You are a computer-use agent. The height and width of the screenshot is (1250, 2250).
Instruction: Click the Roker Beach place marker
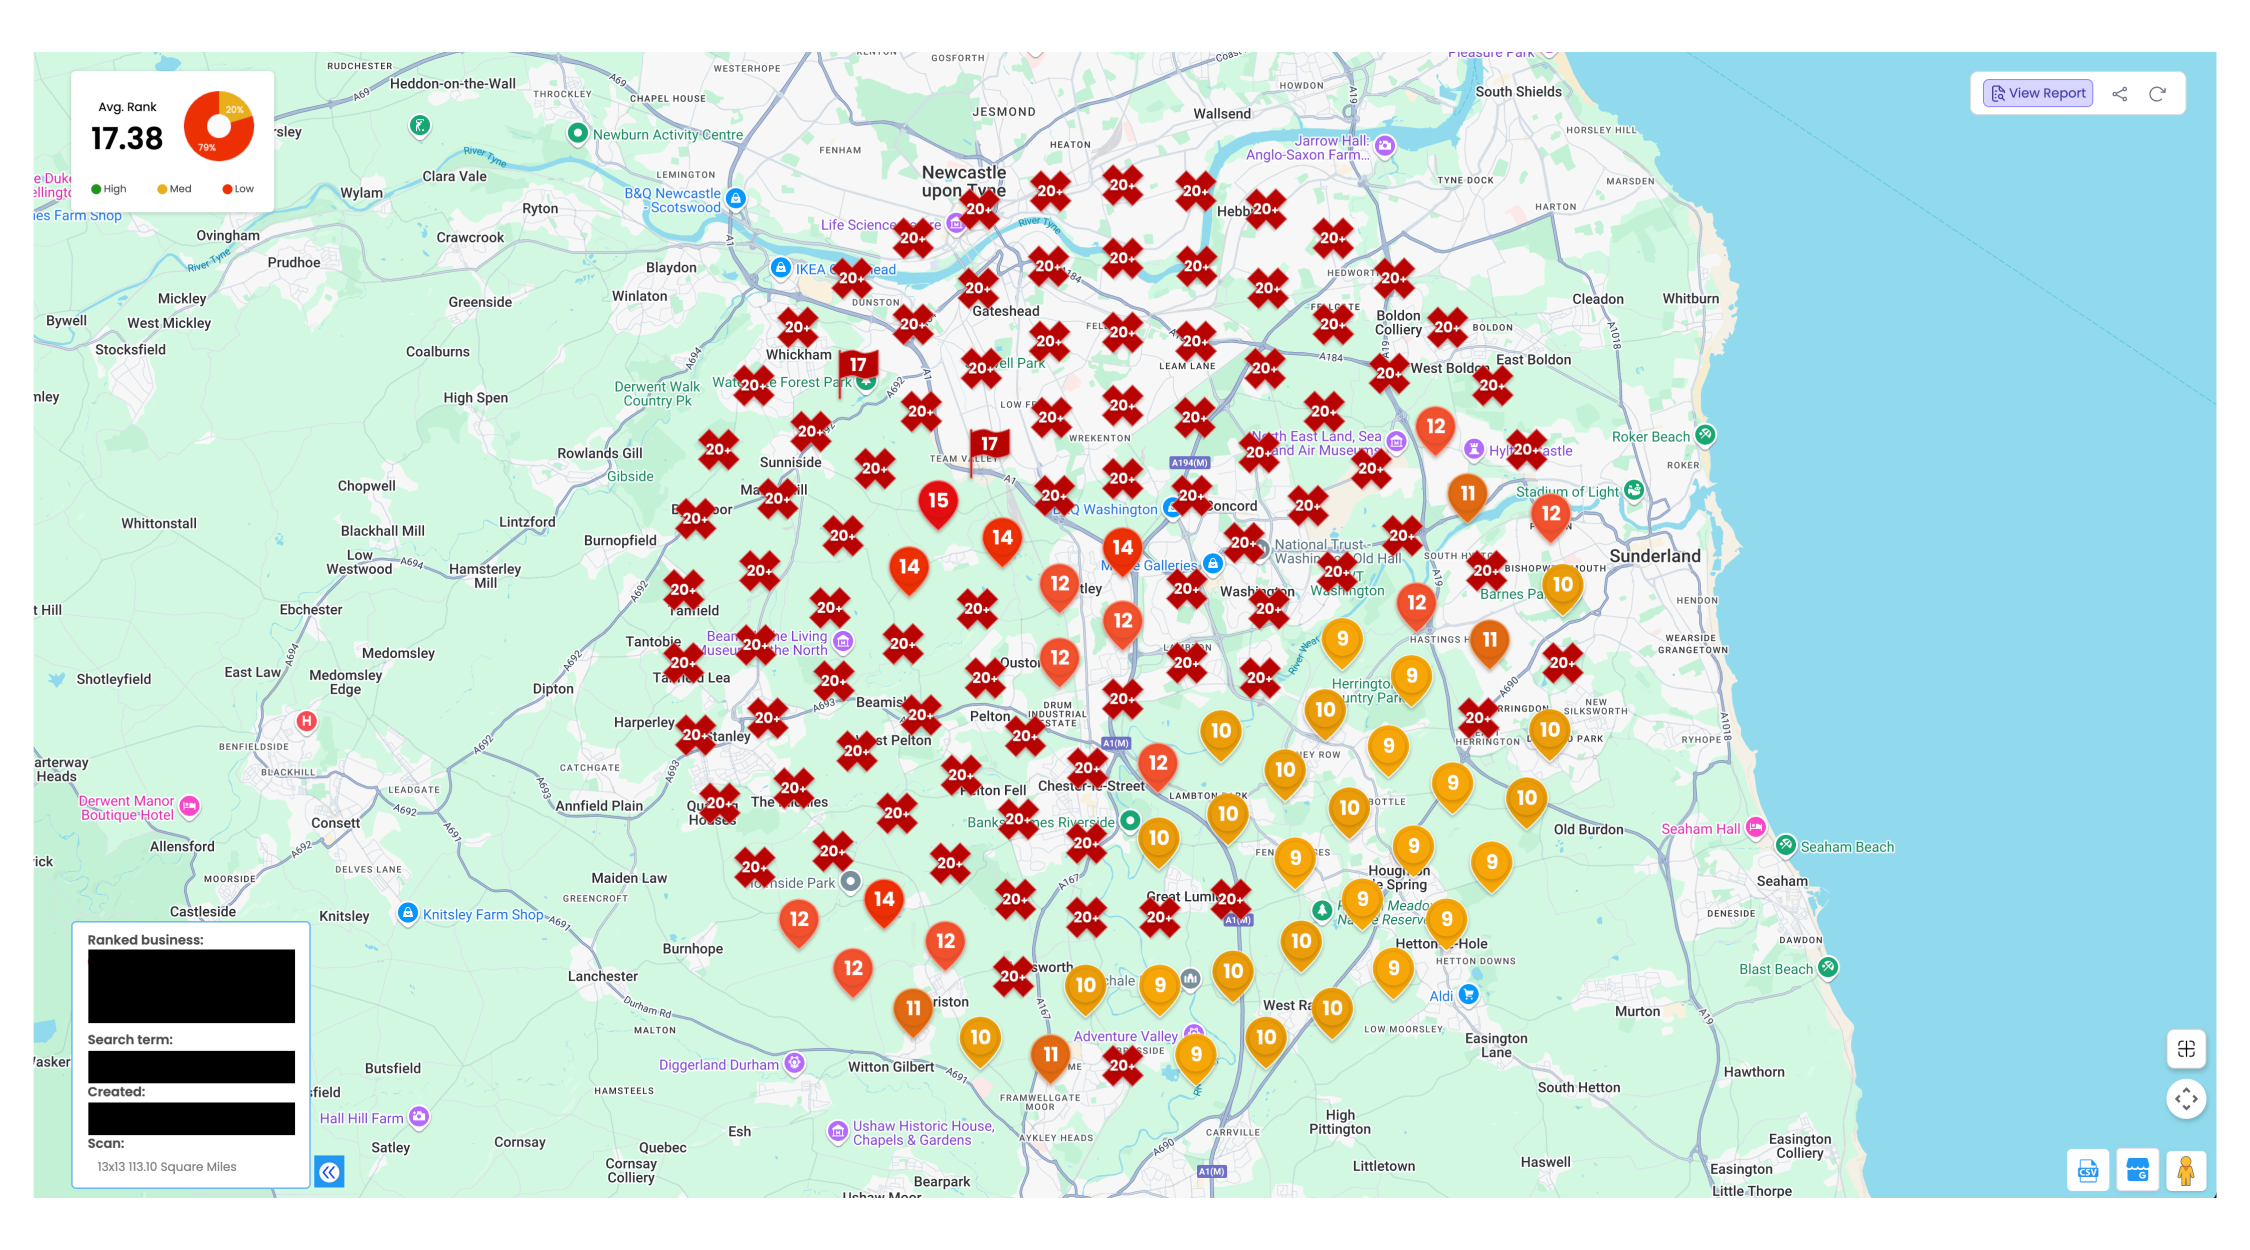click(1705, 435)
